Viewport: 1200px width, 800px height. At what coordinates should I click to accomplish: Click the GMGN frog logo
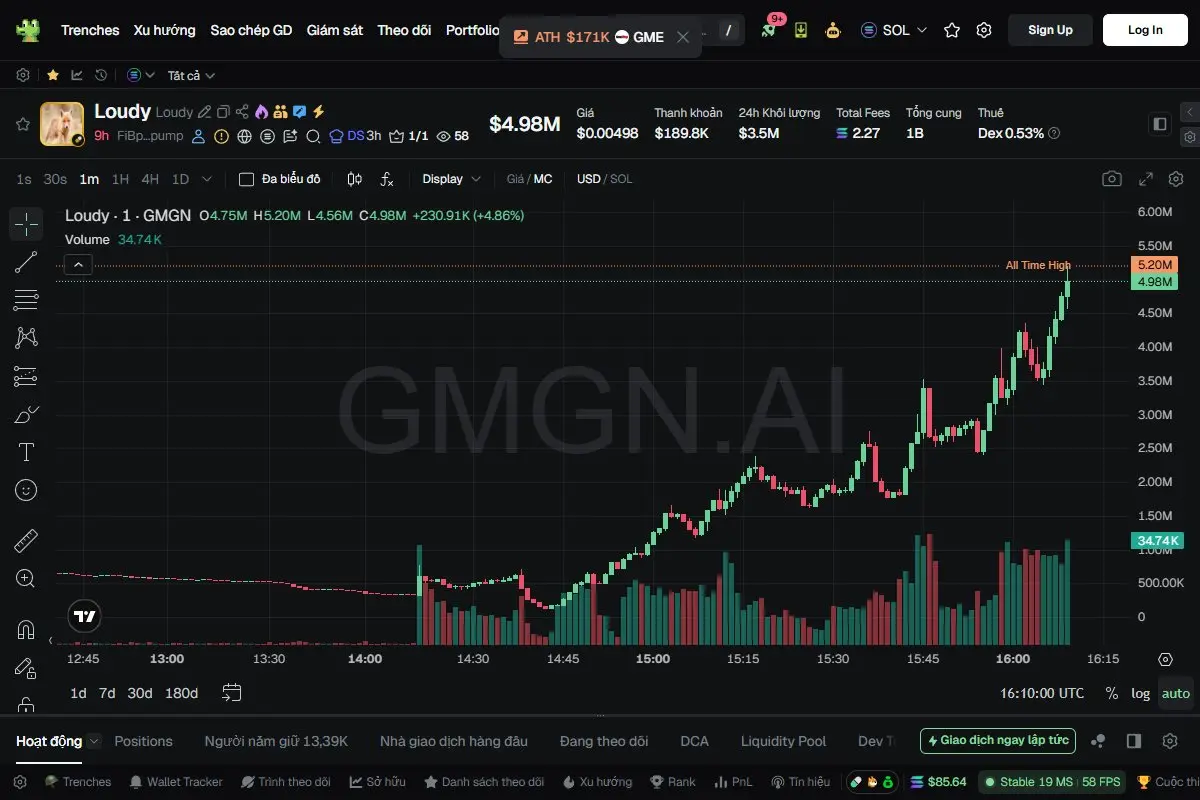click(27, 30)
